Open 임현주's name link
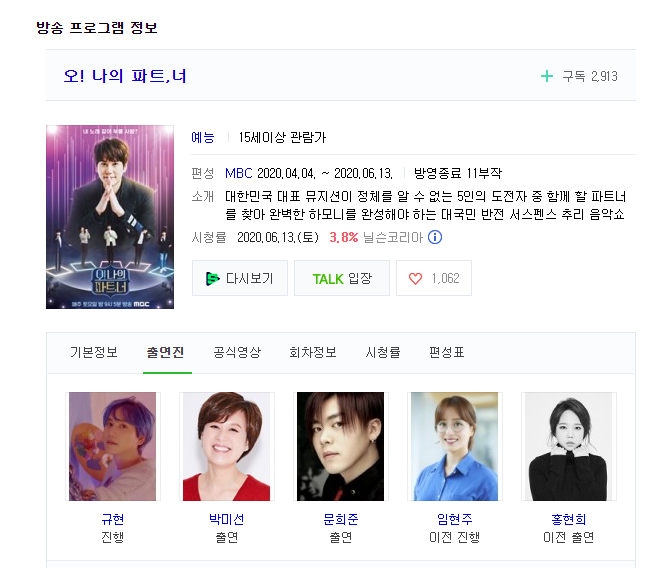 point(454,519)
